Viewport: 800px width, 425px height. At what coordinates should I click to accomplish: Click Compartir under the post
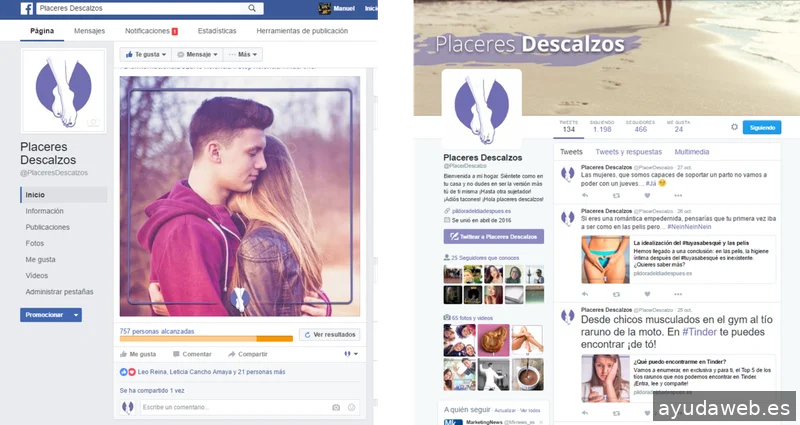247,354
